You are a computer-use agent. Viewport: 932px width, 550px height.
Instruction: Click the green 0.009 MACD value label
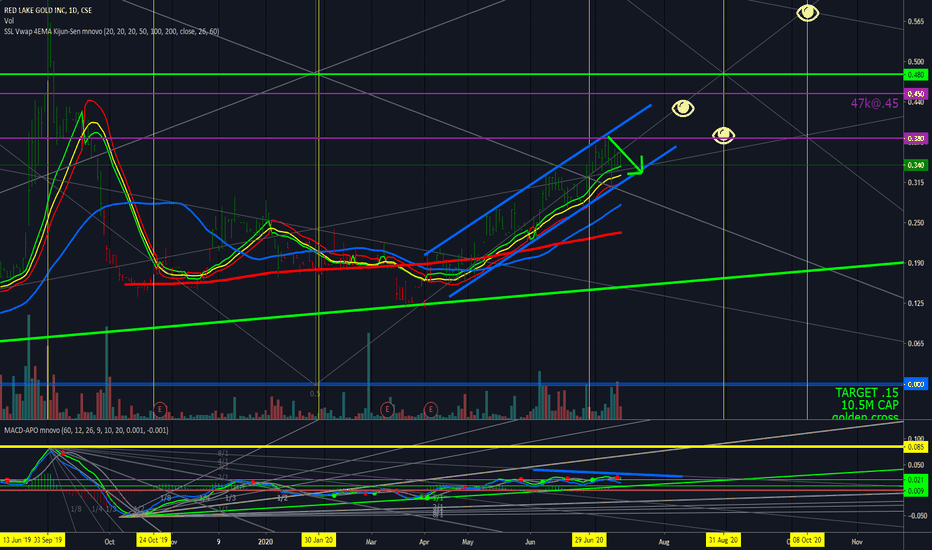coord(915,491)
